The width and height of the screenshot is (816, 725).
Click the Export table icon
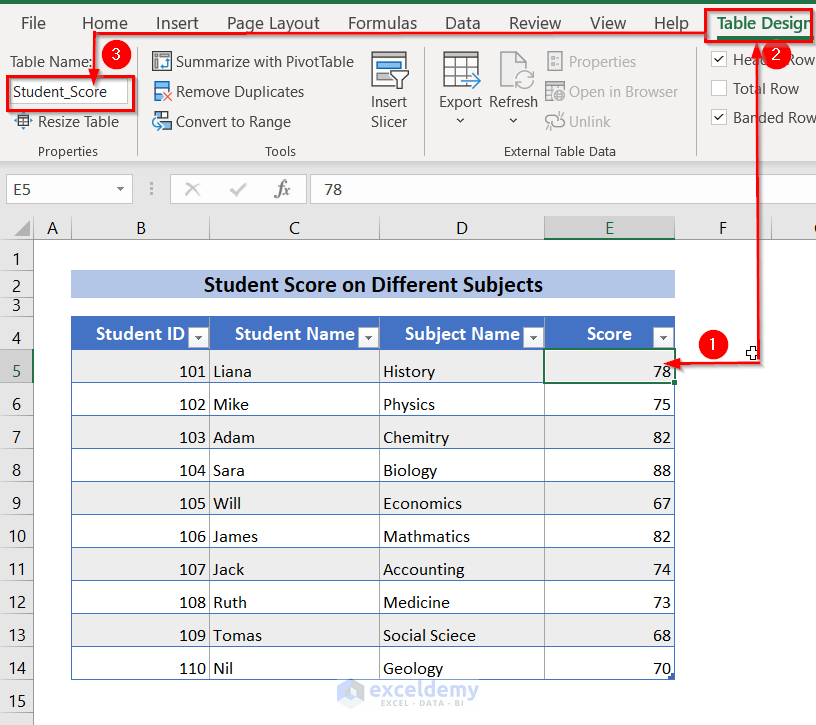tap(461, 70)
